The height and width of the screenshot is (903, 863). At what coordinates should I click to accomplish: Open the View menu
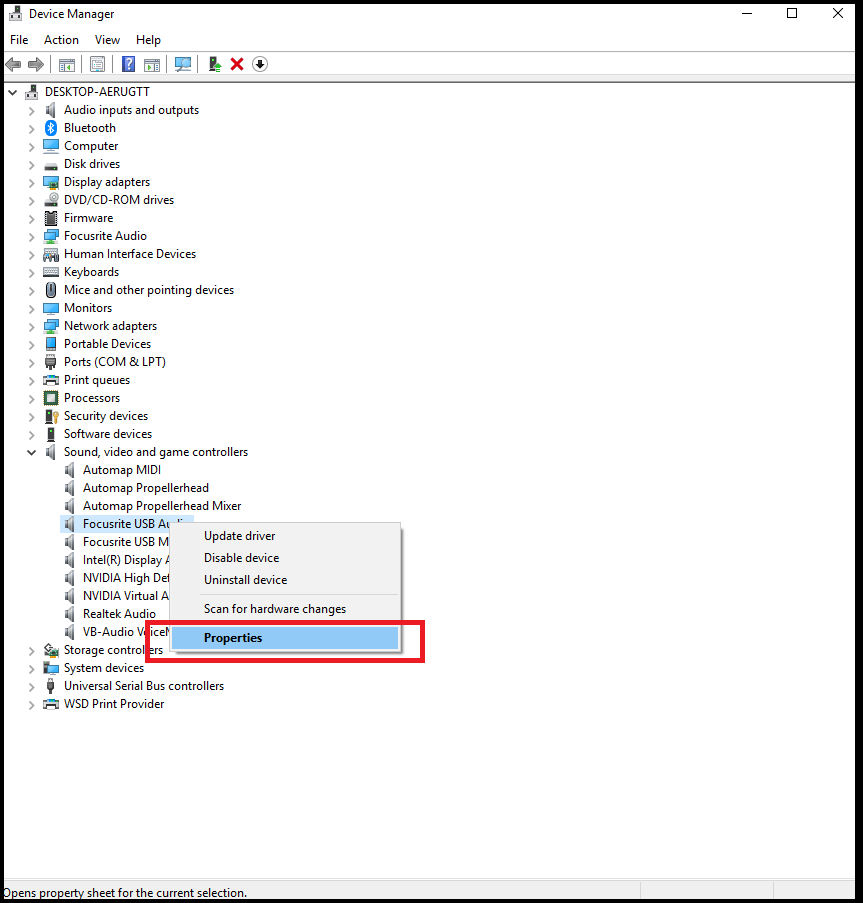coord(107,40)
